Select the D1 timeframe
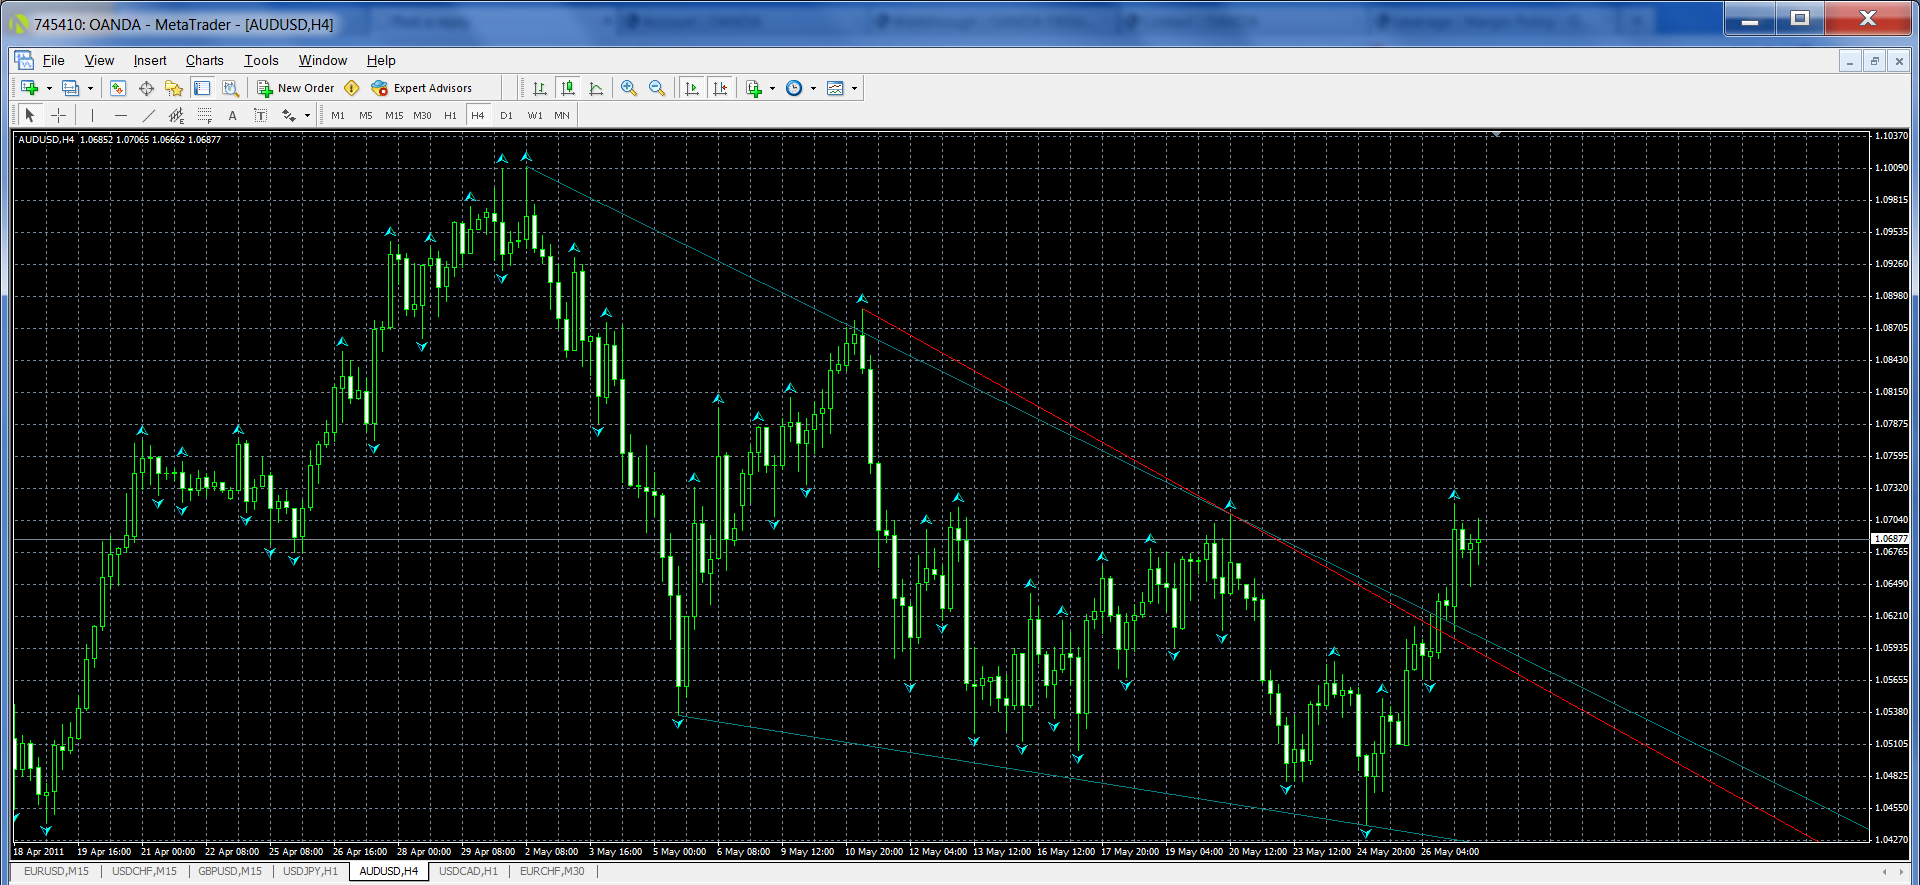The width and height of the screenshot is (1920, 885). (x=506, y=115)
